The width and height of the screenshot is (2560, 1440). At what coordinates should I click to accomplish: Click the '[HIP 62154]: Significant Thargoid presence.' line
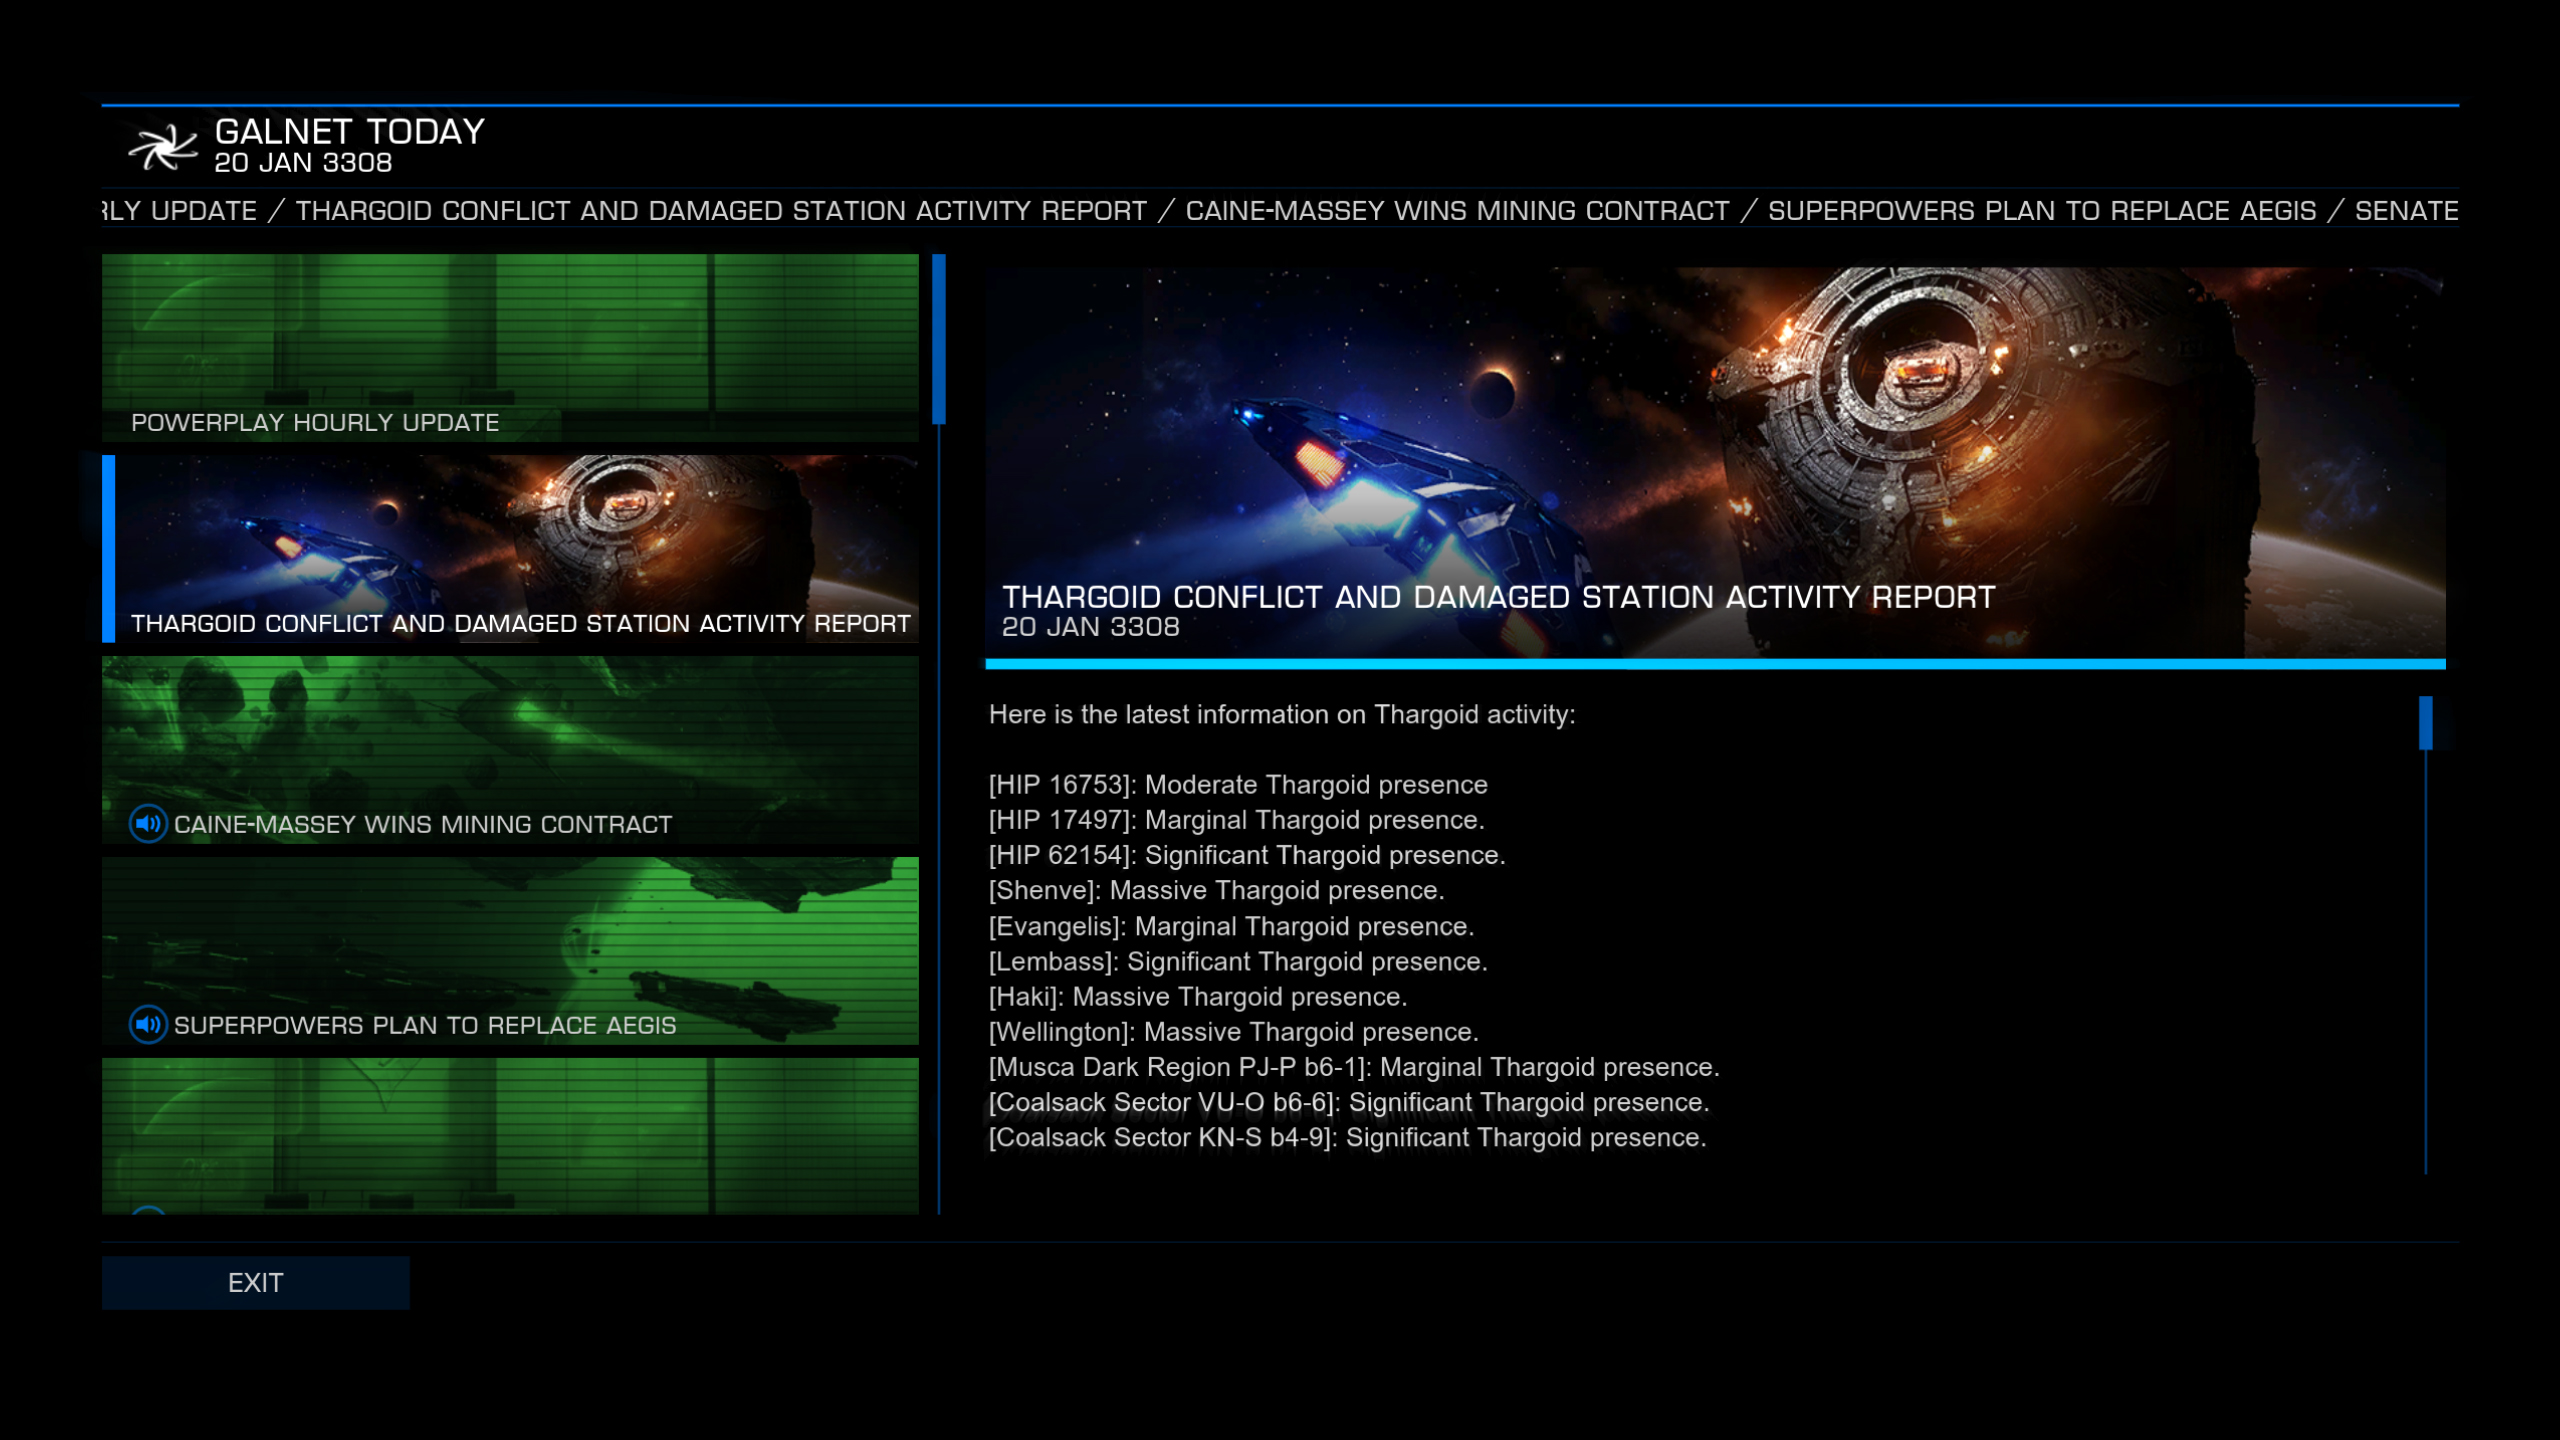1247,855
